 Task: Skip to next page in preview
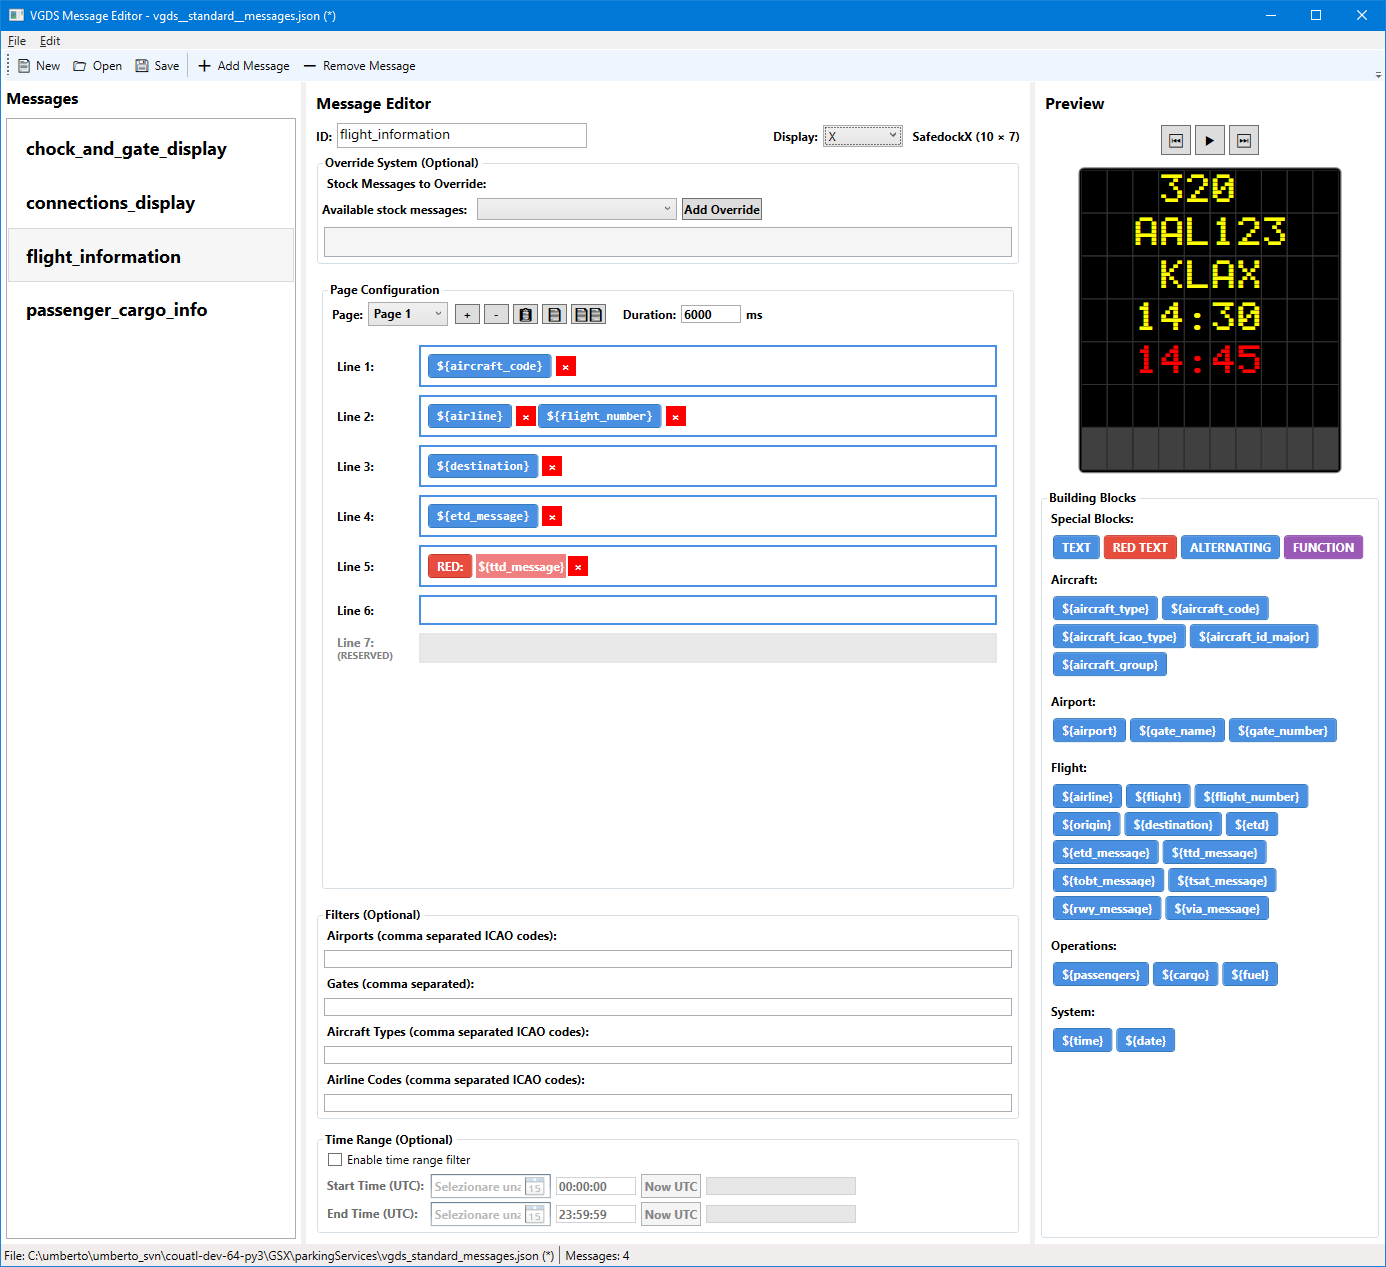pos(1244,141)
